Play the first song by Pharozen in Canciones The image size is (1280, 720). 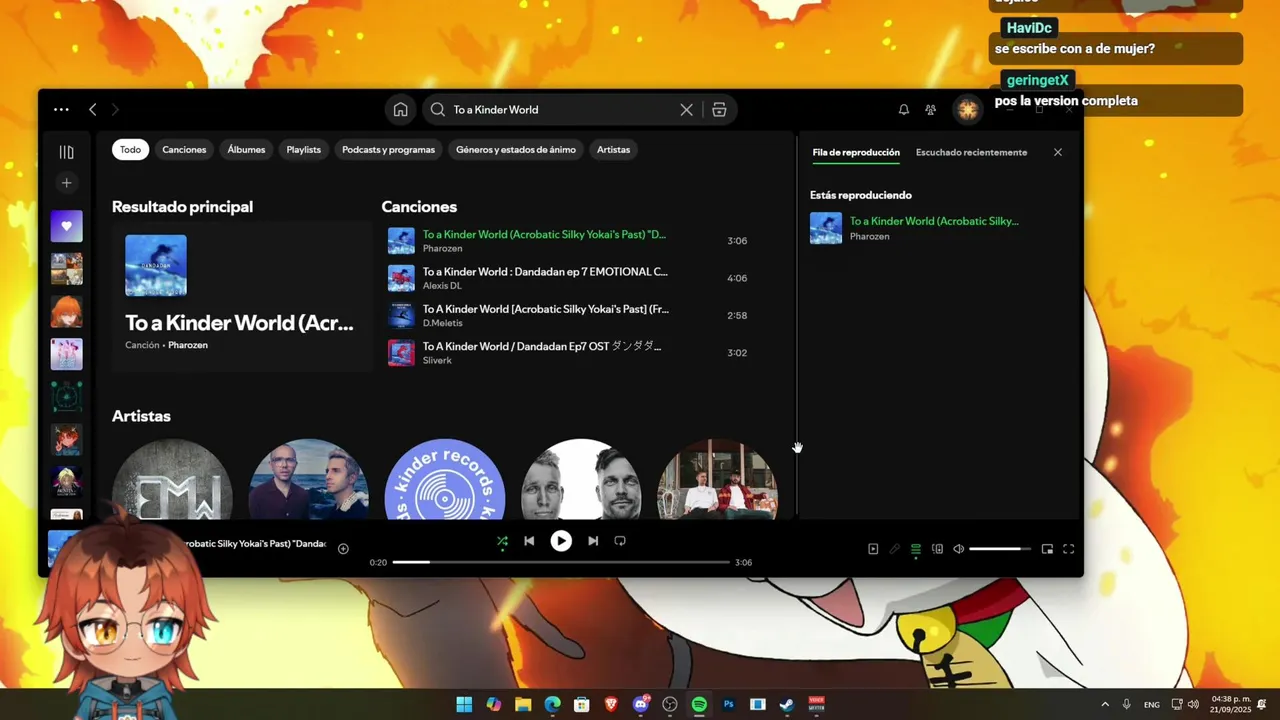coord(570,241)
